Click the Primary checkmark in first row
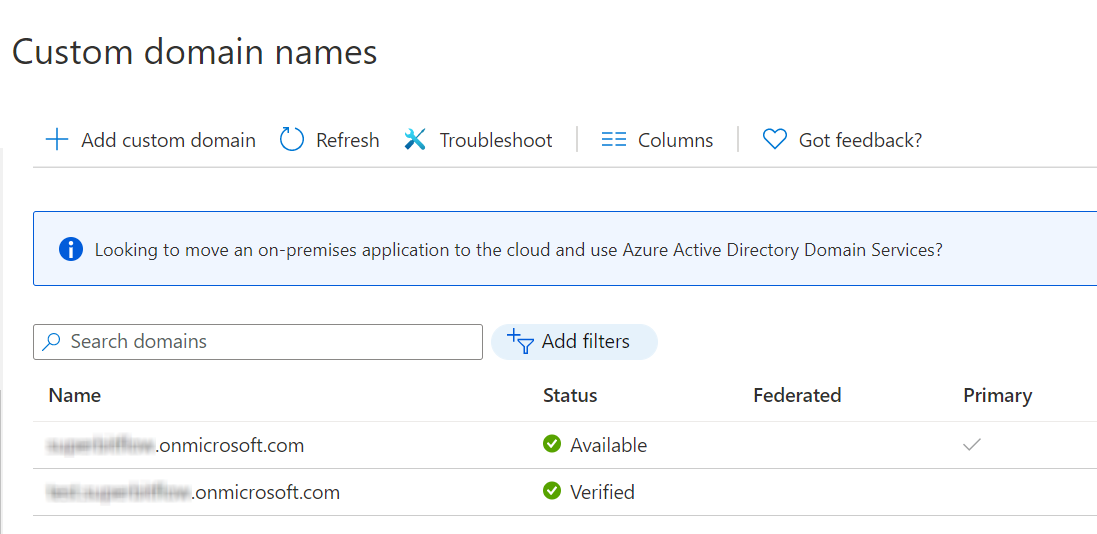1097x534 pixels. [971, 444]
